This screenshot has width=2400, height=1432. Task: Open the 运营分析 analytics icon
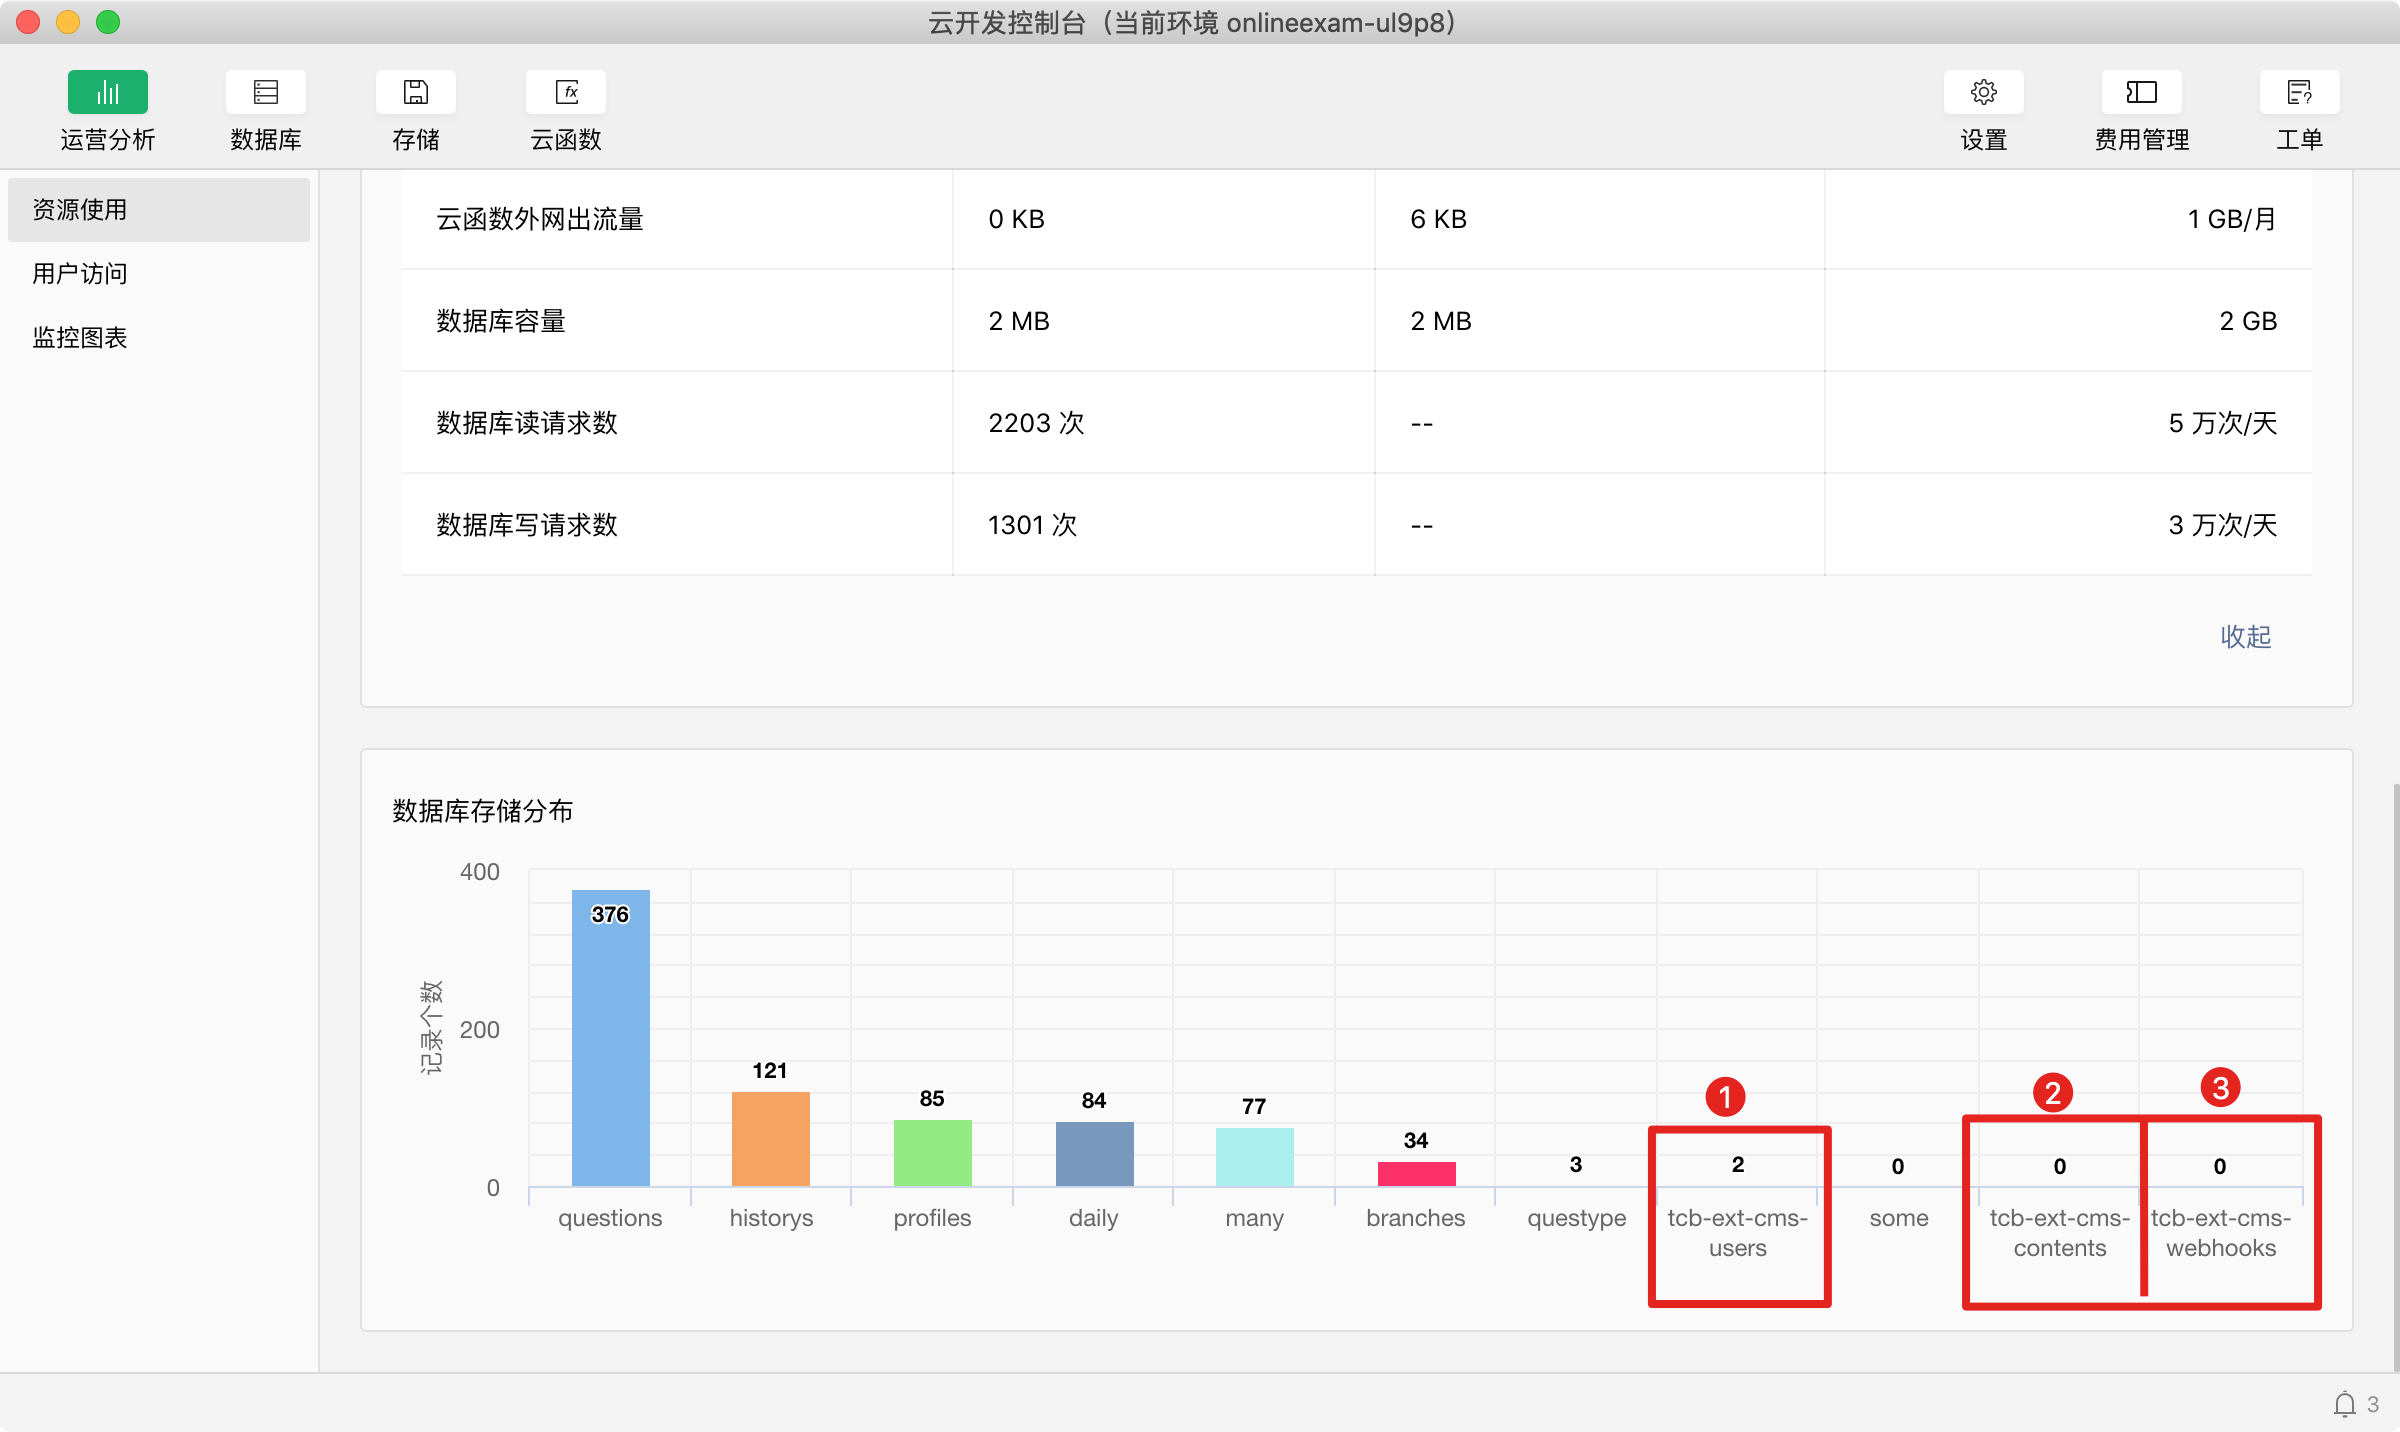click(x=107, y=93)
